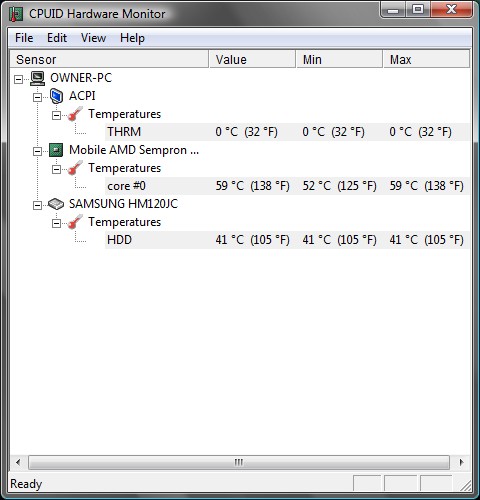Click the SAMSUNG HM120JC hard drive icon
Viewport: 480px width, 500px height.
(x=56, y=204)
